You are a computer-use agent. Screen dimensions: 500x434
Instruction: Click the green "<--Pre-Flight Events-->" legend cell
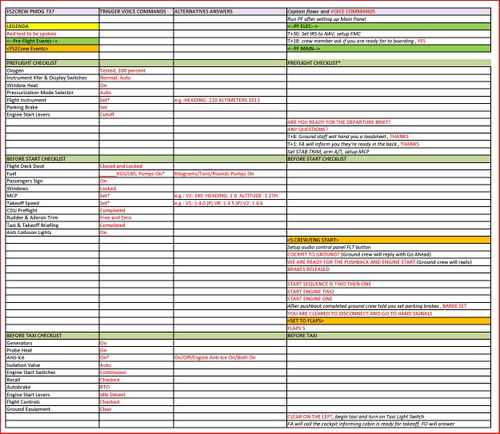(52, 41)
